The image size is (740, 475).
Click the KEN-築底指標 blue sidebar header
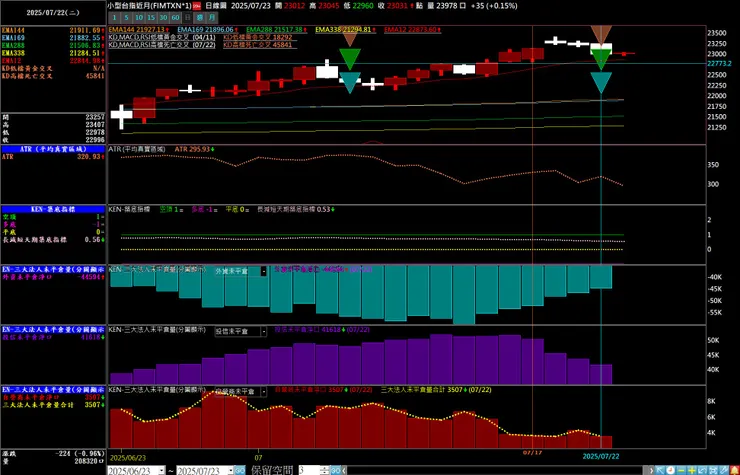click(53, 209)
